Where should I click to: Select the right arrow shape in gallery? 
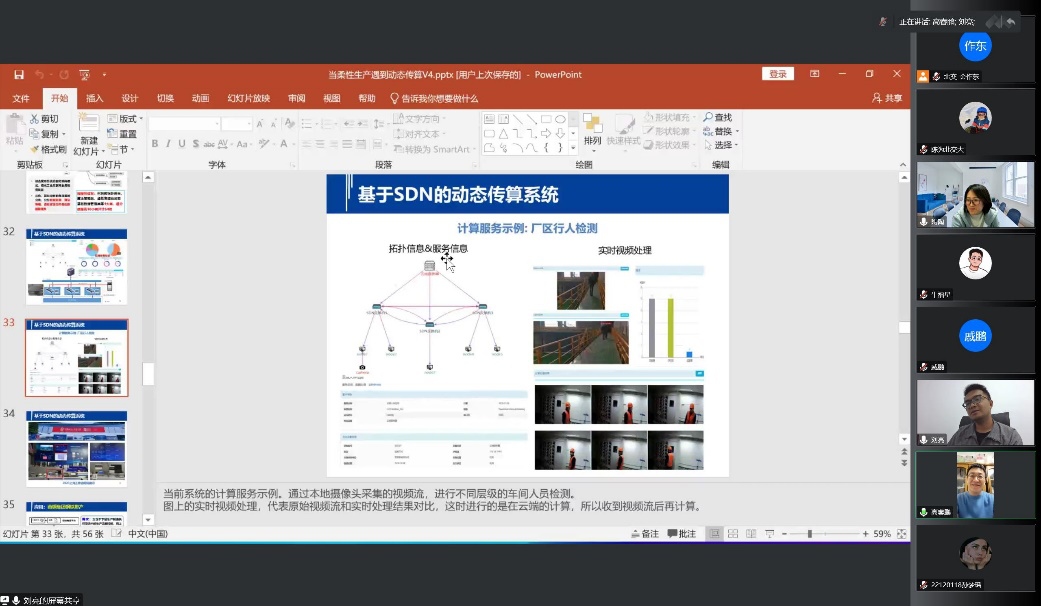[x=546, y=133]
